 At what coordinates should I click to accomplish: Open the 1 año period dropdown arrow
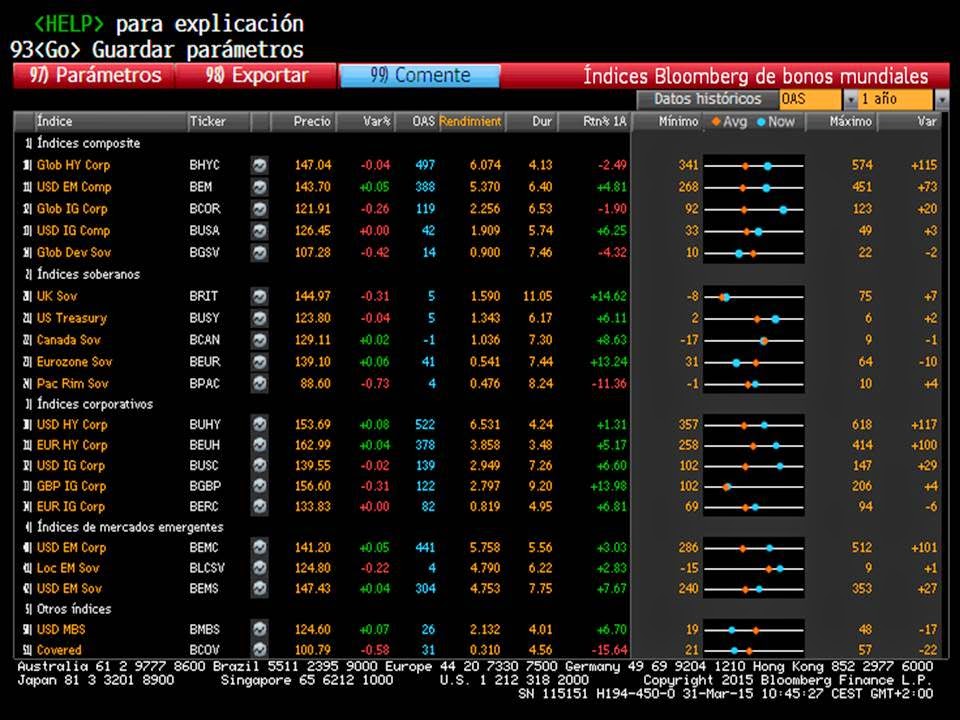942,99
